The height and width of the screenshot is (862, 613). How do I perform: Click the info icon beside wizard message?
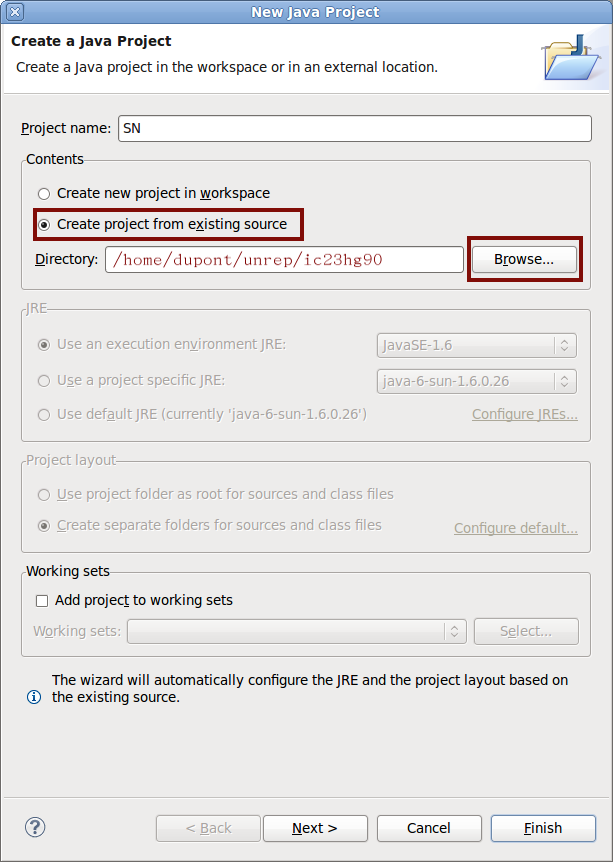tap(34, 698)
